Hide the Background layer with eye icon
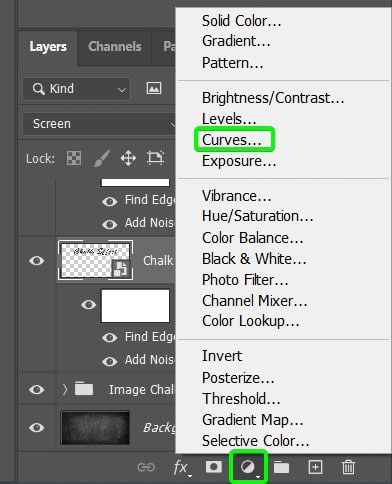This screenshot has height=484, width=392. click(x=37, y=427)
